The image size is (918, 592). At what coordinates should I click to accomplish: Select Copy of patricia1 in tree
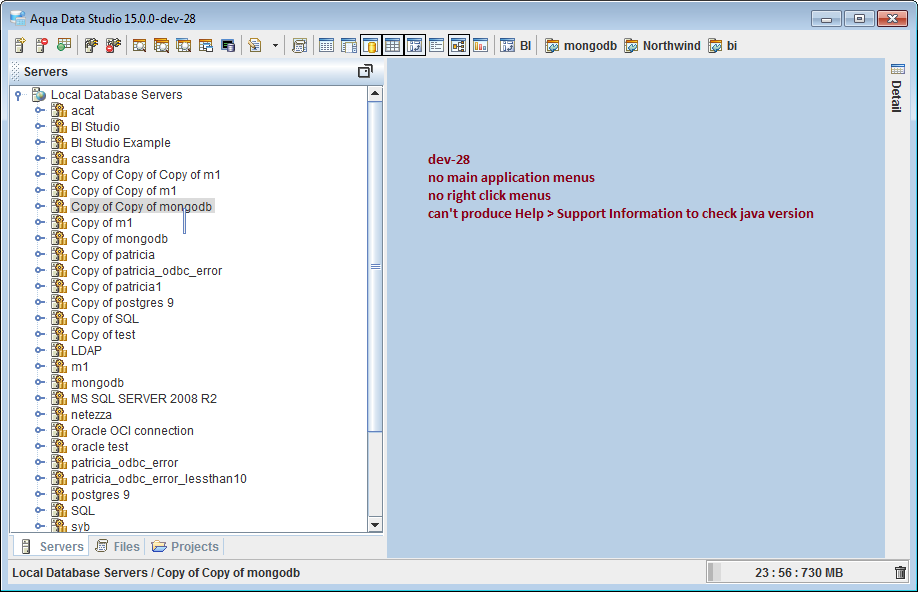(x=116, y=287)
